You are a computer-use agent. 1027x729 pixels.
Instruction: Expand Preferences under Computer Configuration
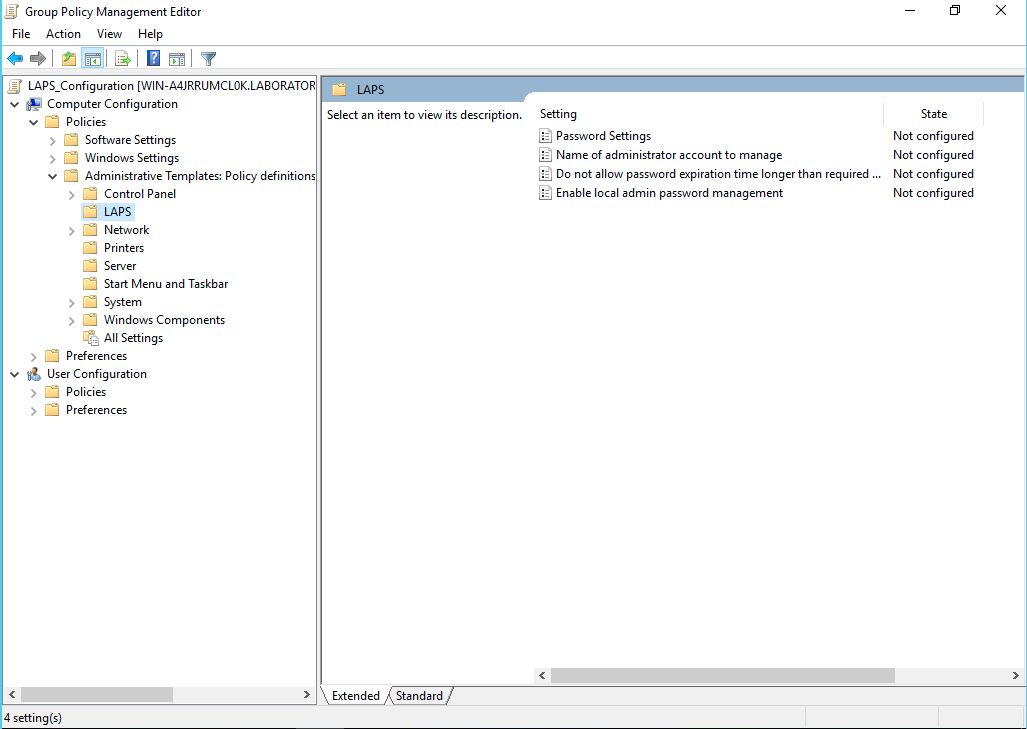pyautogui.click(x=33, y=356)
